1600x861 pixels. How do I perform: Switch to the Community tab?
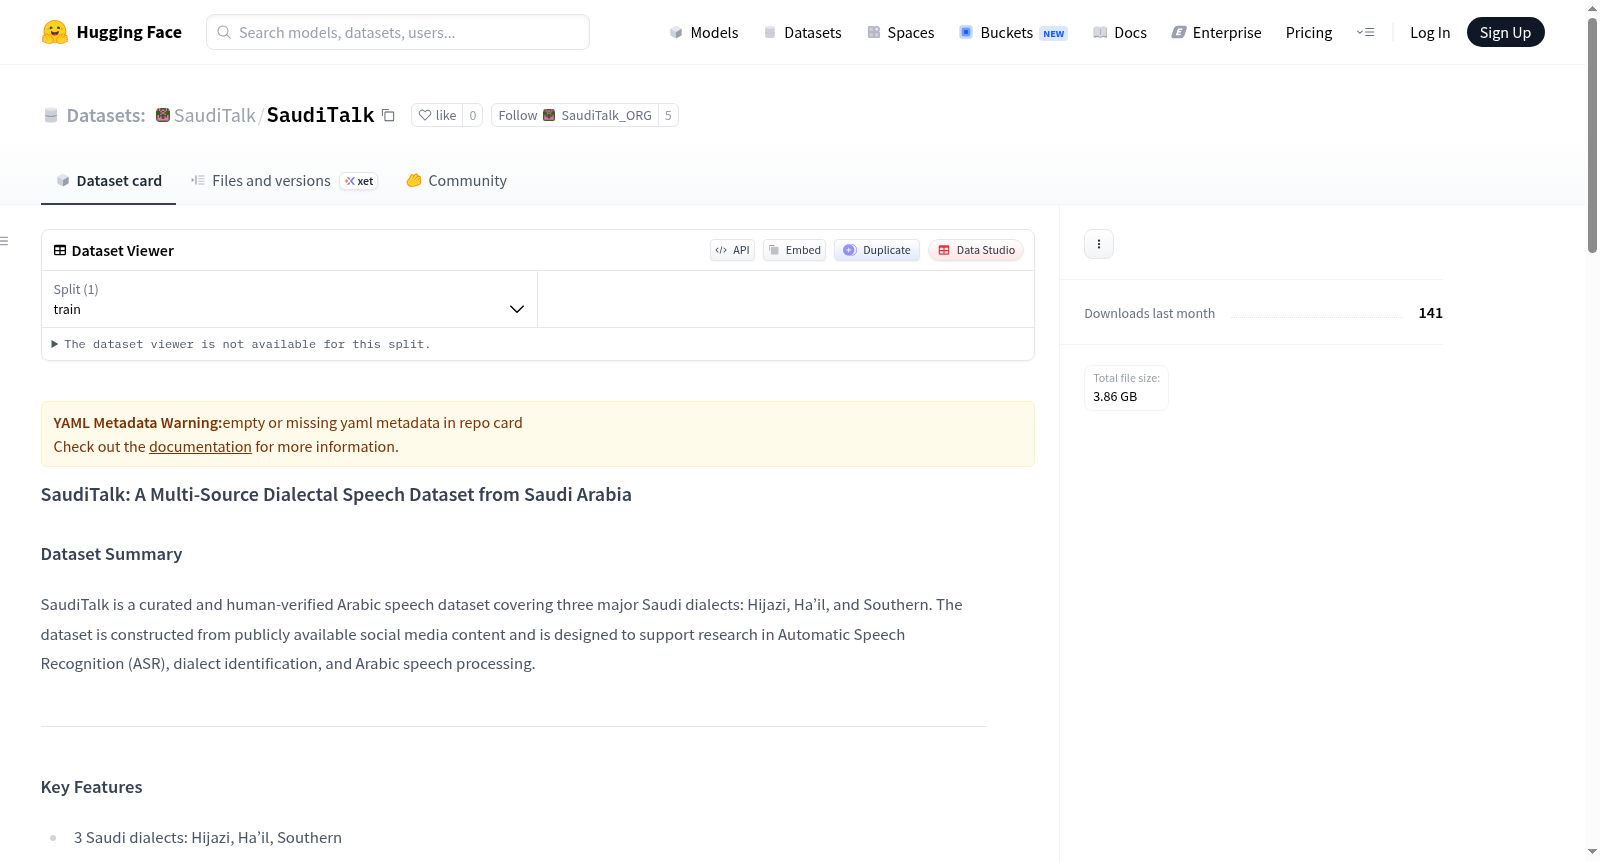tap(457, 181)
